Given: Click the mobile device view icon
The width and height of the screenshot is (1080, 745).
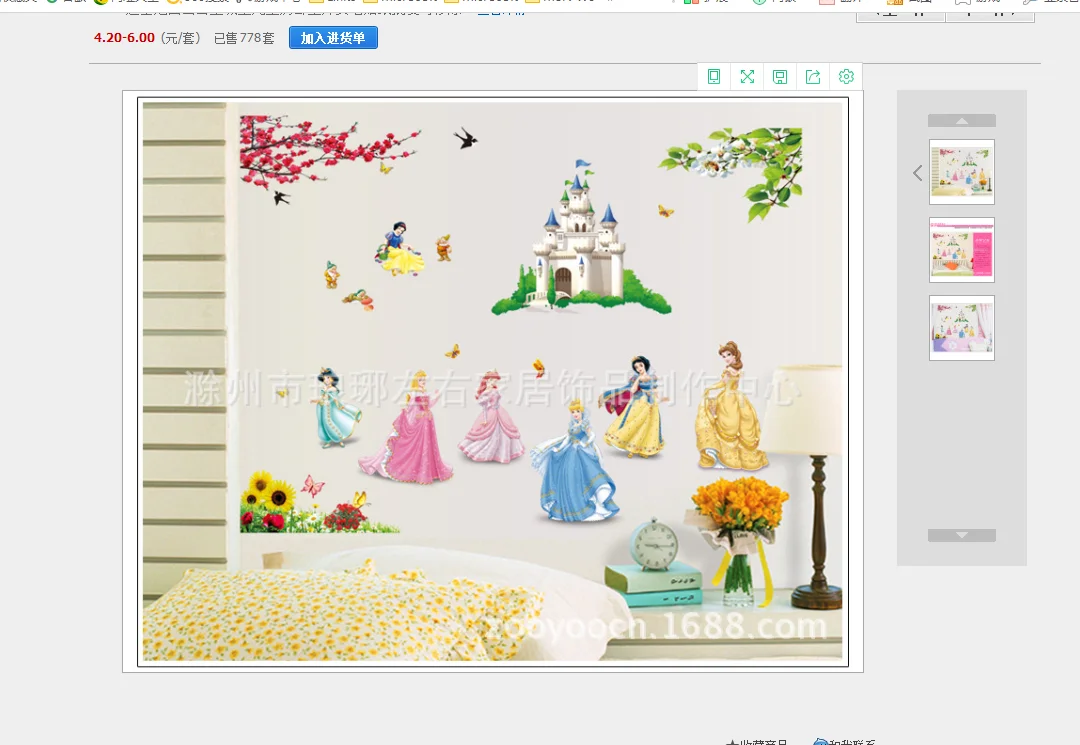Looking at the screenshot, I should (714, 76).
